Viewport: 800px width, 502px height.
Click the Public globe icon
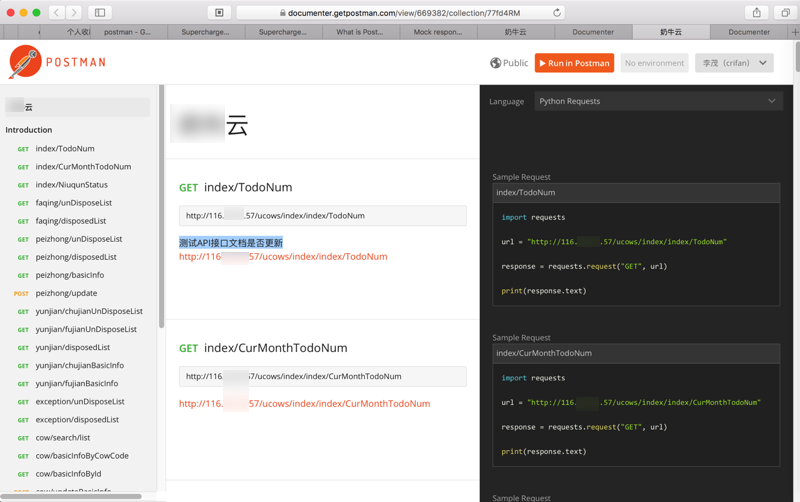pos(495,63)
